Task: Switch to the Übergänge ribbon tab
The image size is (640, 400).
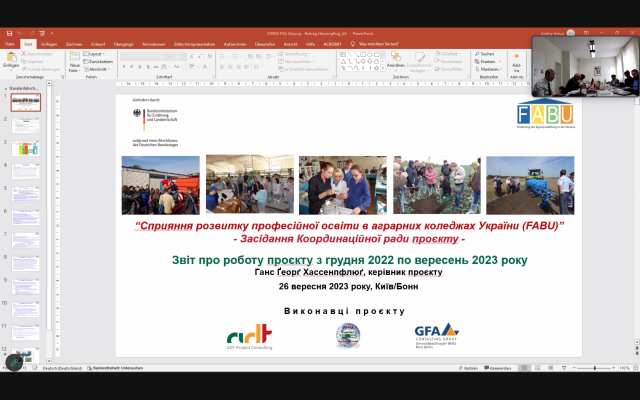Action: click(124, 44)
